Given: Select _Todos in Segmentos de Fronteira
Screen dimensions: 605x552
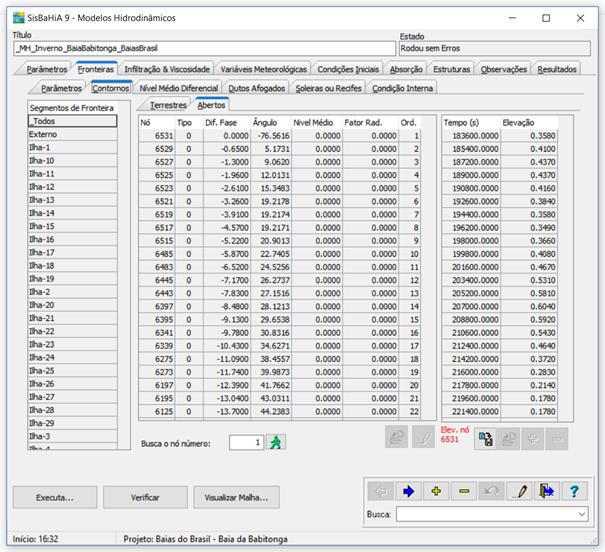Looking at the screenshot, I should click(x=73, y=121).
